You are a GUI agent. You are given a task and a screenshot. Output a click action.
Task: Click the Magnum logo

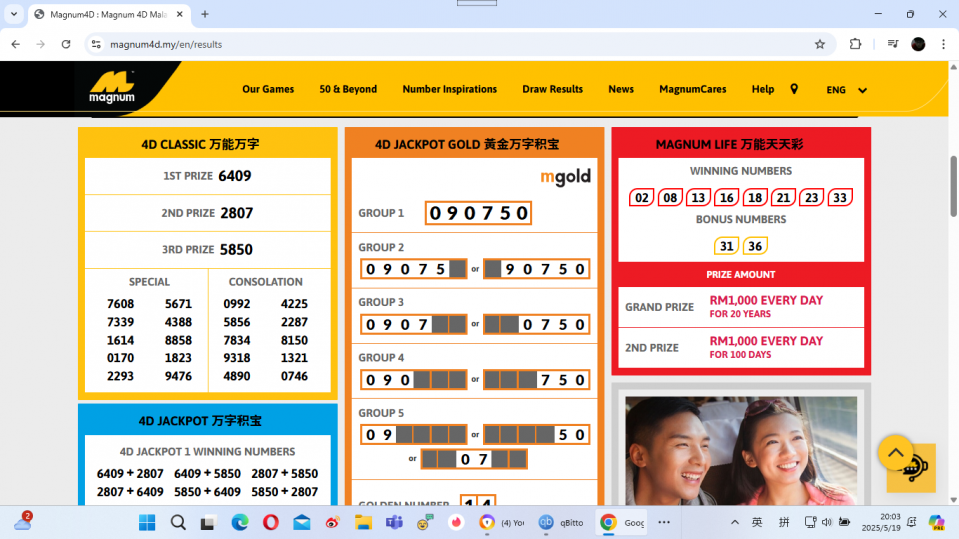112,87
